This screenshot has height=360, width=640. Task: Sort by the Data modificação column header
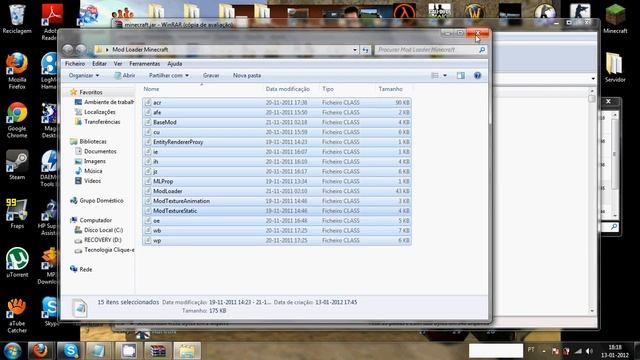pos(288,89)
